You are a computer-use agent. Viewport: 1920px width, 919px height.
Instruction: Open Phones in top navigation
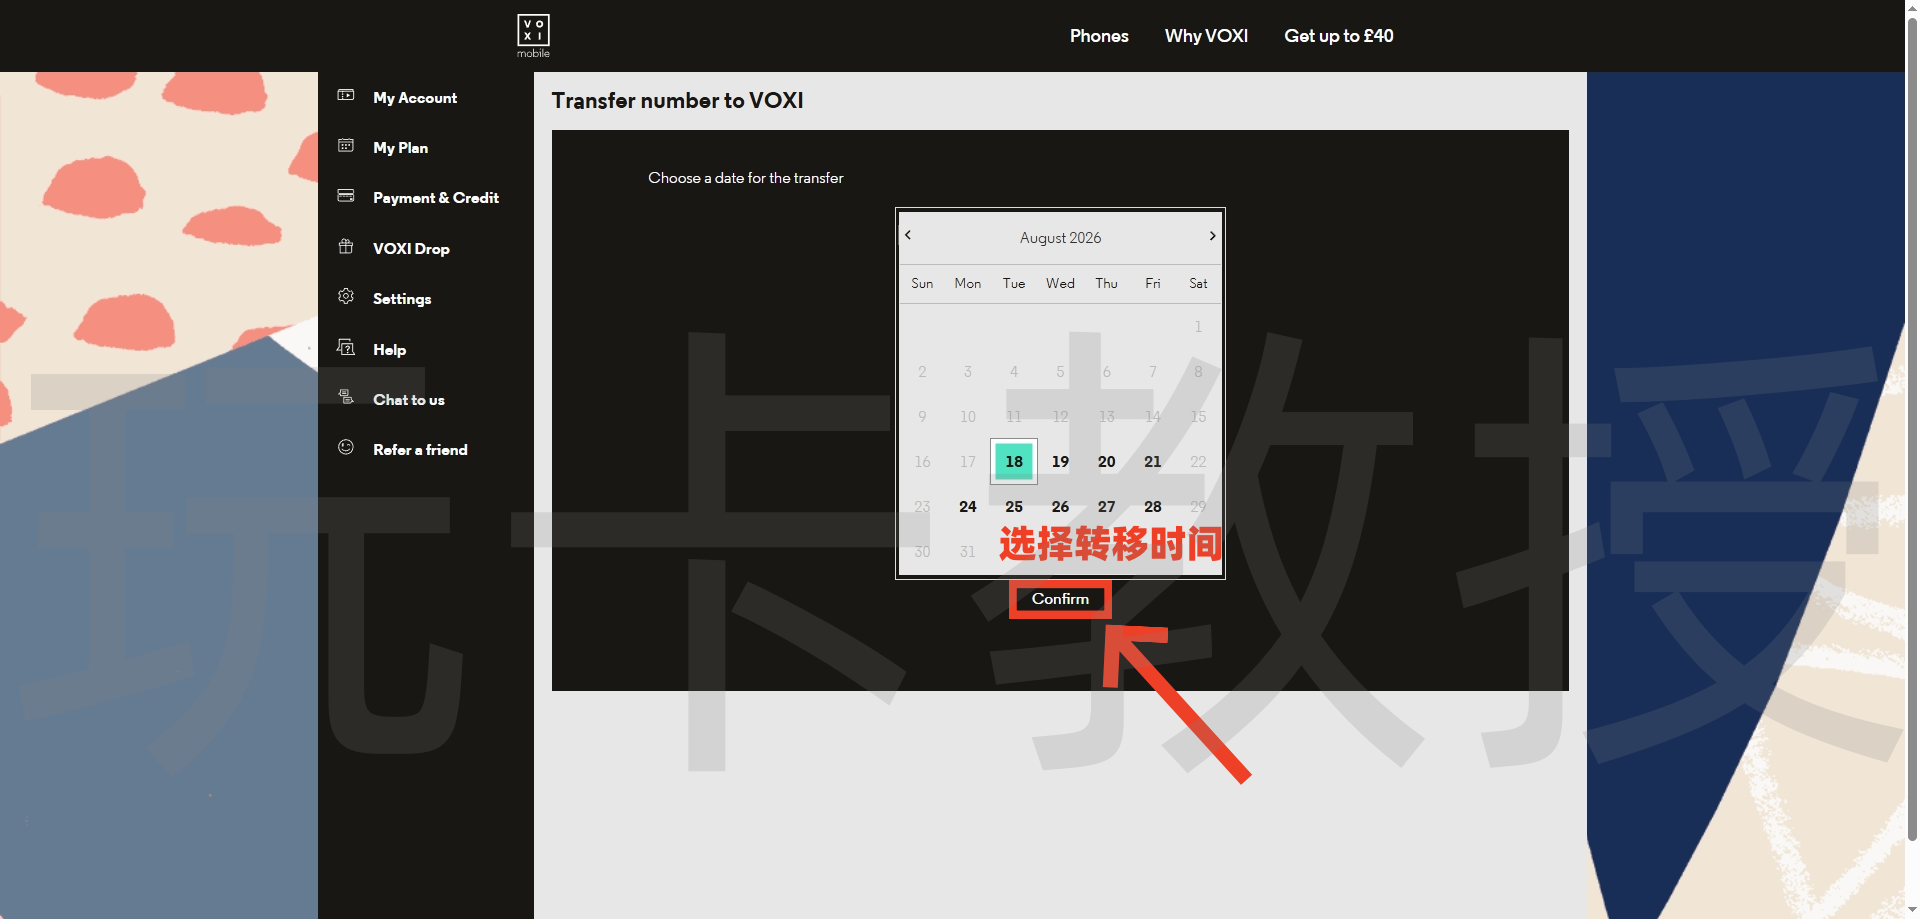(x=1099, y=36)
